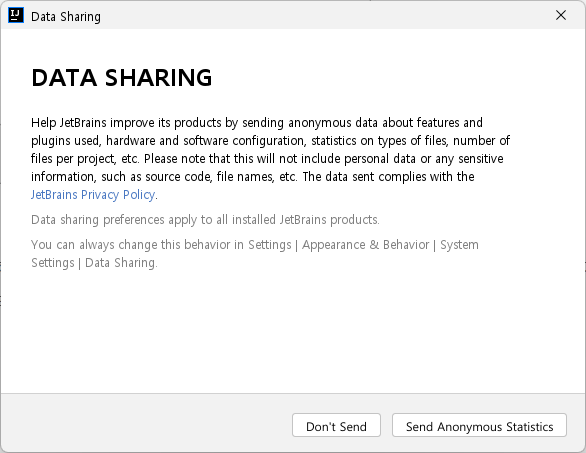Choose the Don't Send button

pos(336,425)
